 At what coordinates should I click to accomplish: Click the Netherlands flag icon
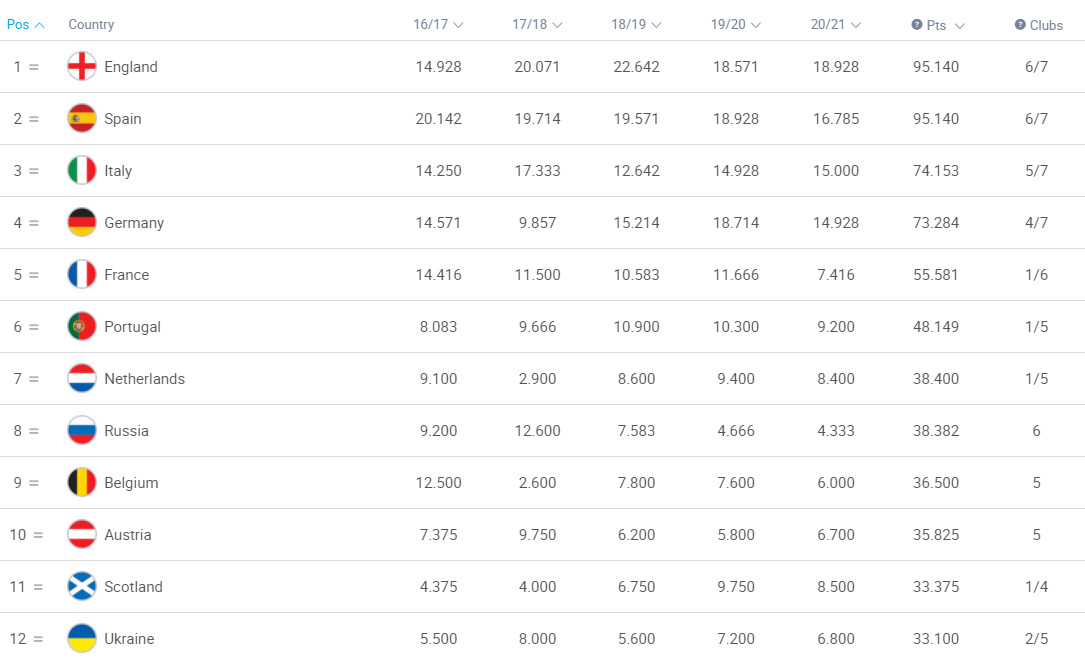coord(82,378)
